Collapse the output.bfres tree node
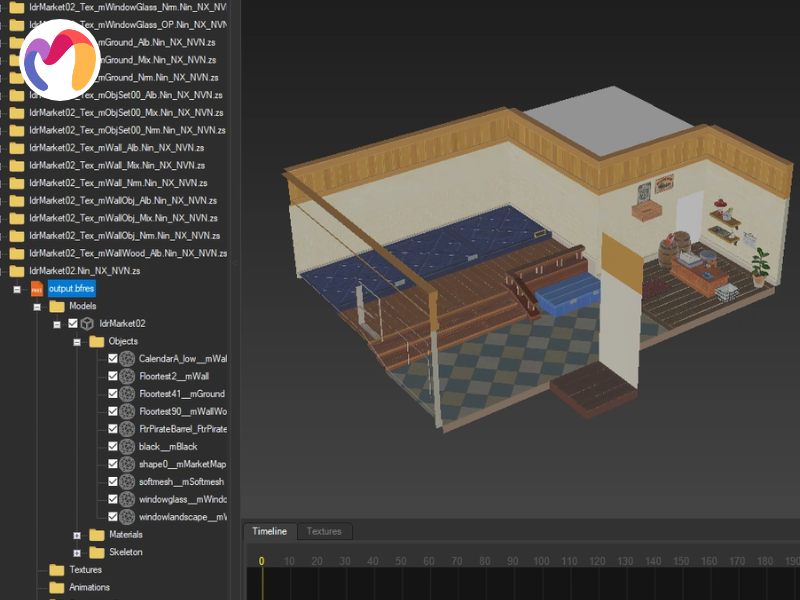 (17, 289)
